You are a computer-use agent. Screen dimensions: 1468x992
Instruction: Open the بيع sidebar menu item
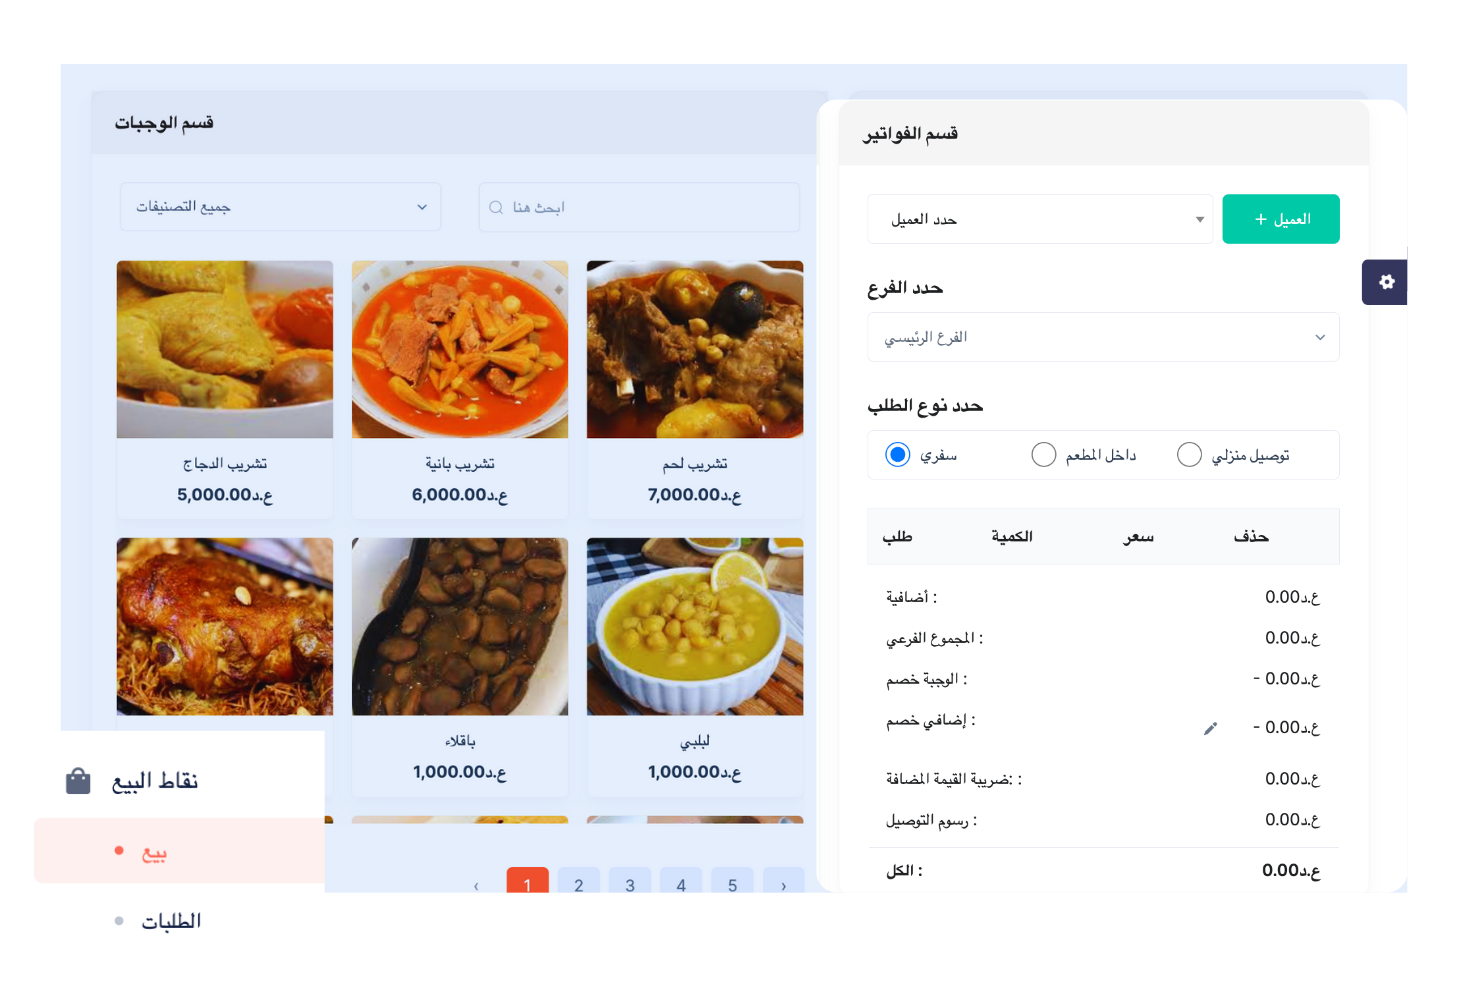(180, 851)
